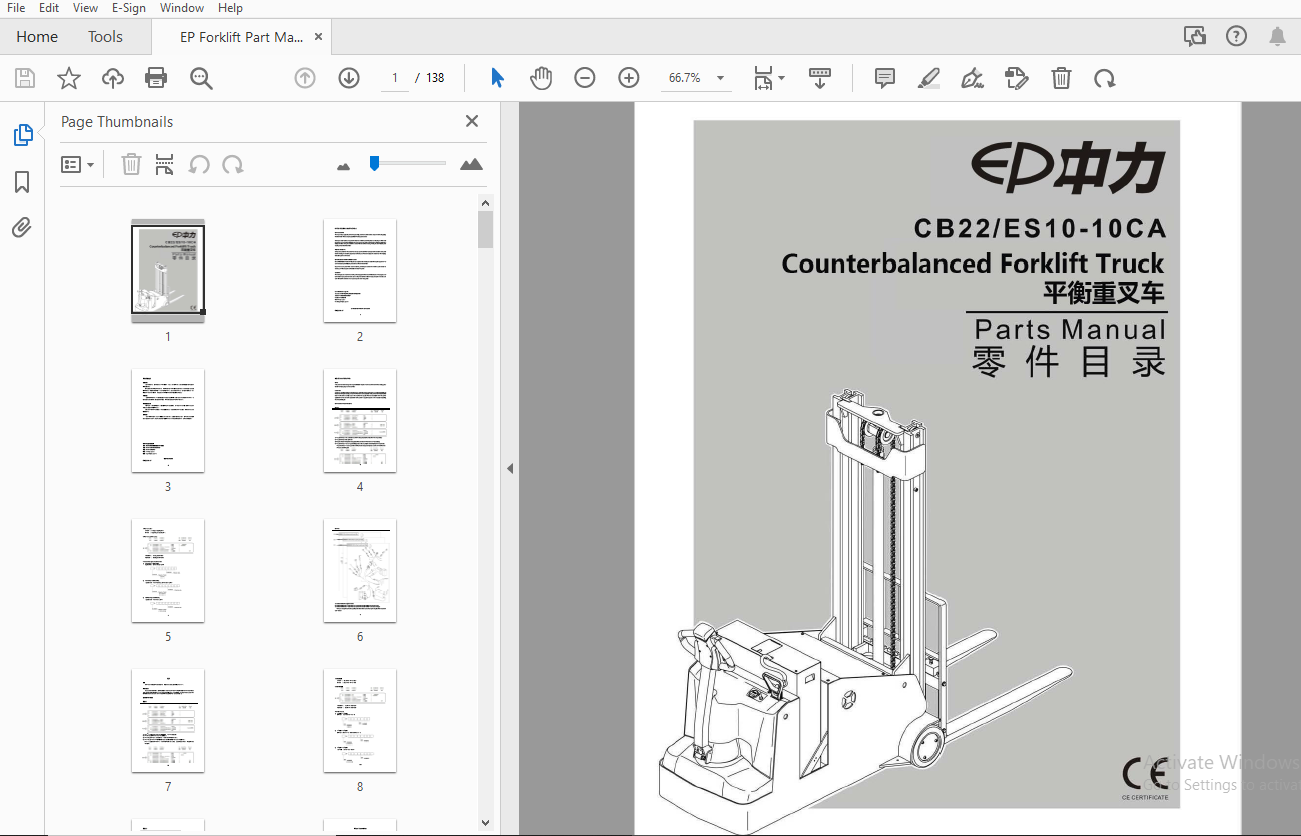Collapse the navigation pane arrow
Screen dimensions: 1301x836
pos(510,468)
